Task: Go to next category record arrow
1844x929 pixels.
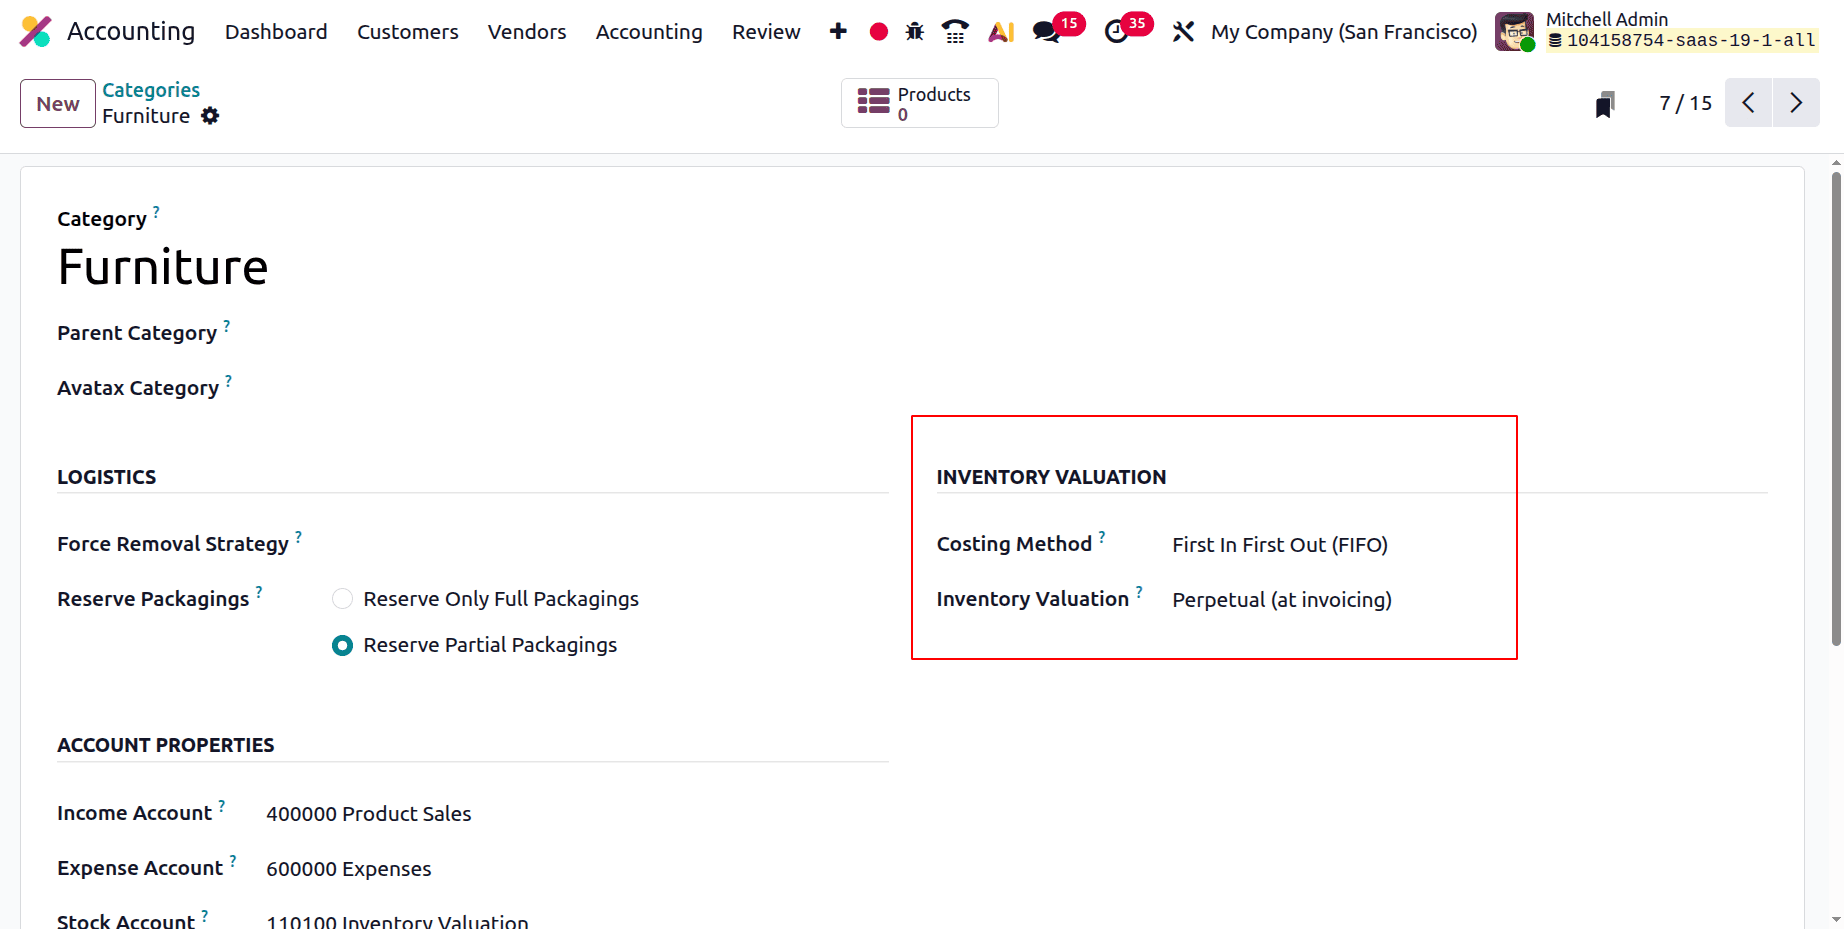Action: pos(1797,103)
